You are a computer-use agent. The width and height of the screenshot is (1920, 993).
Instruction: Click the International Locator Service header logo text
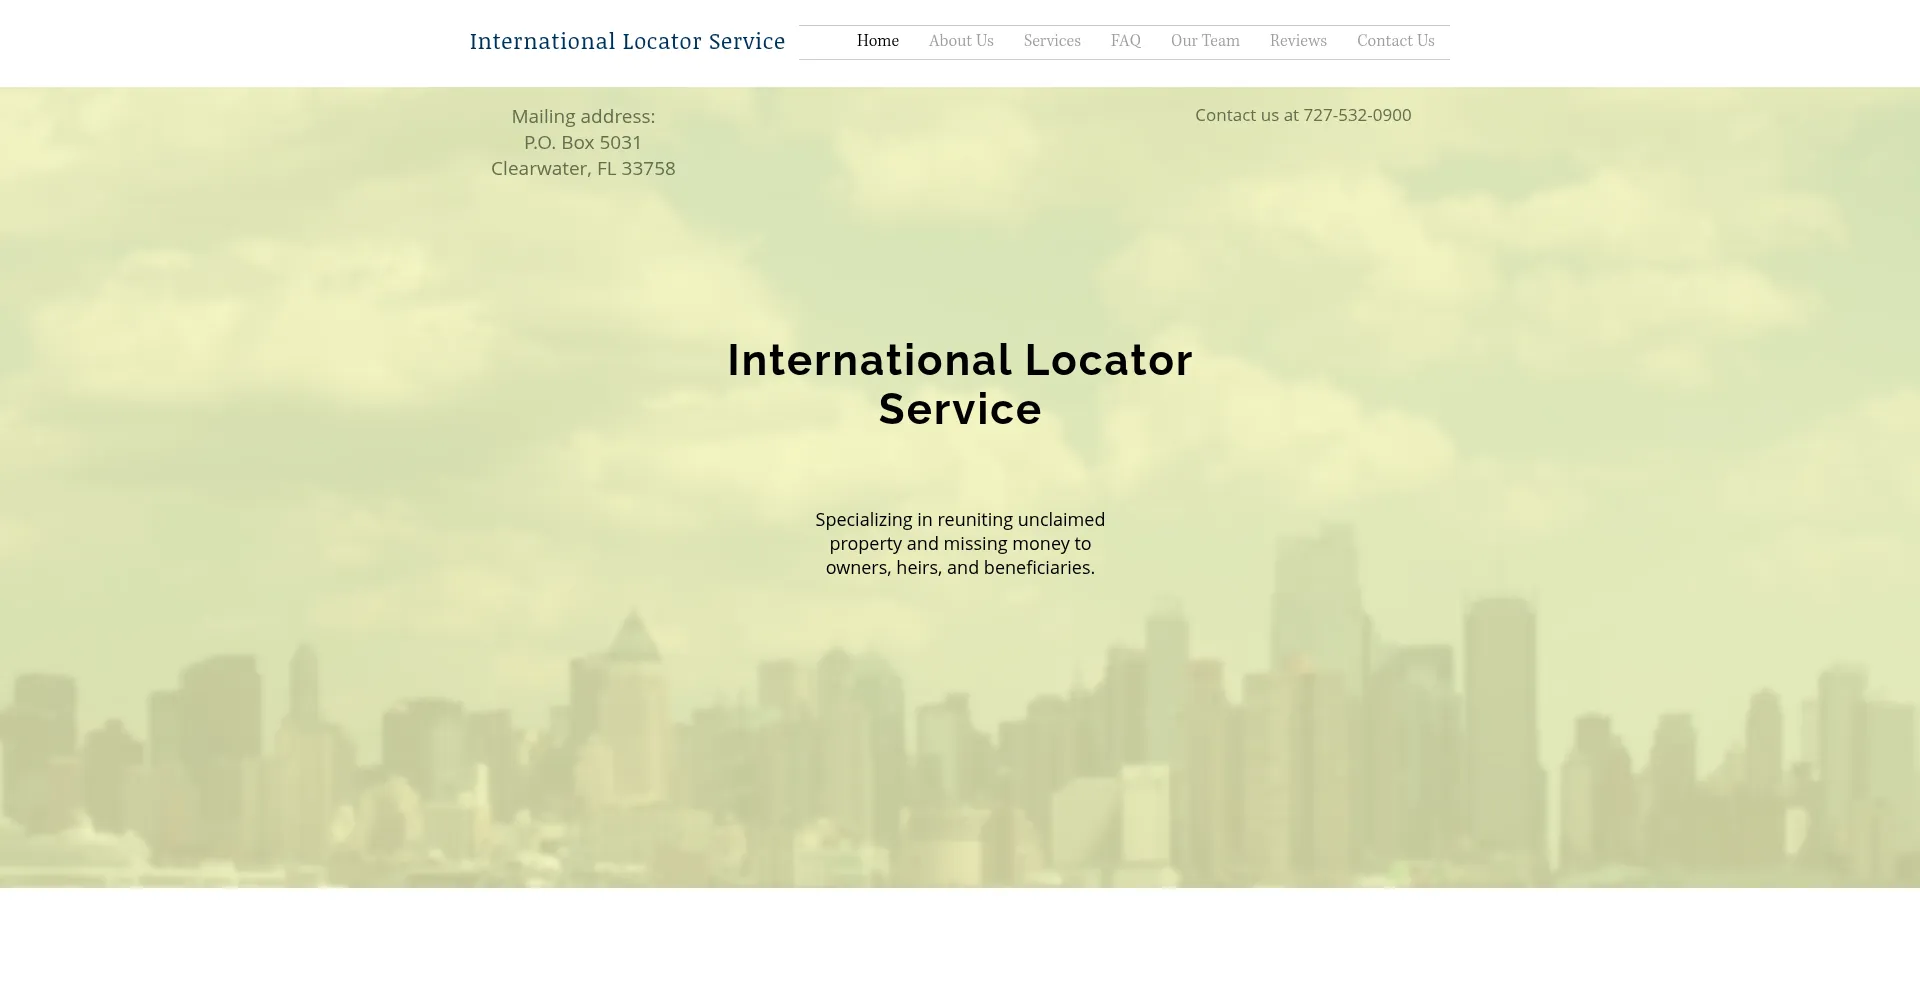(x=627, y=41)
